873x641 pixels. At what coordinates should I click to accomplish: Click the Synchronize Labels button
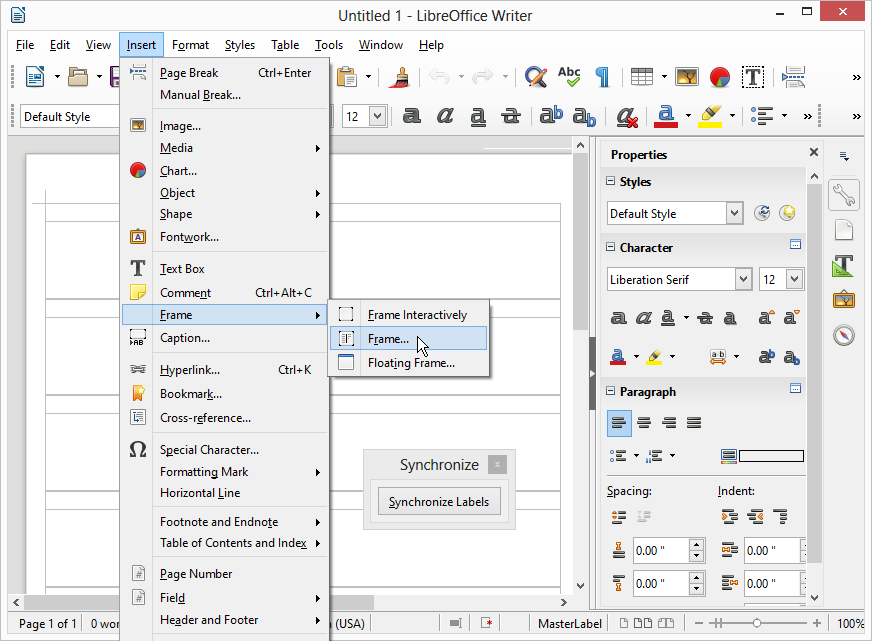(439, 502)
